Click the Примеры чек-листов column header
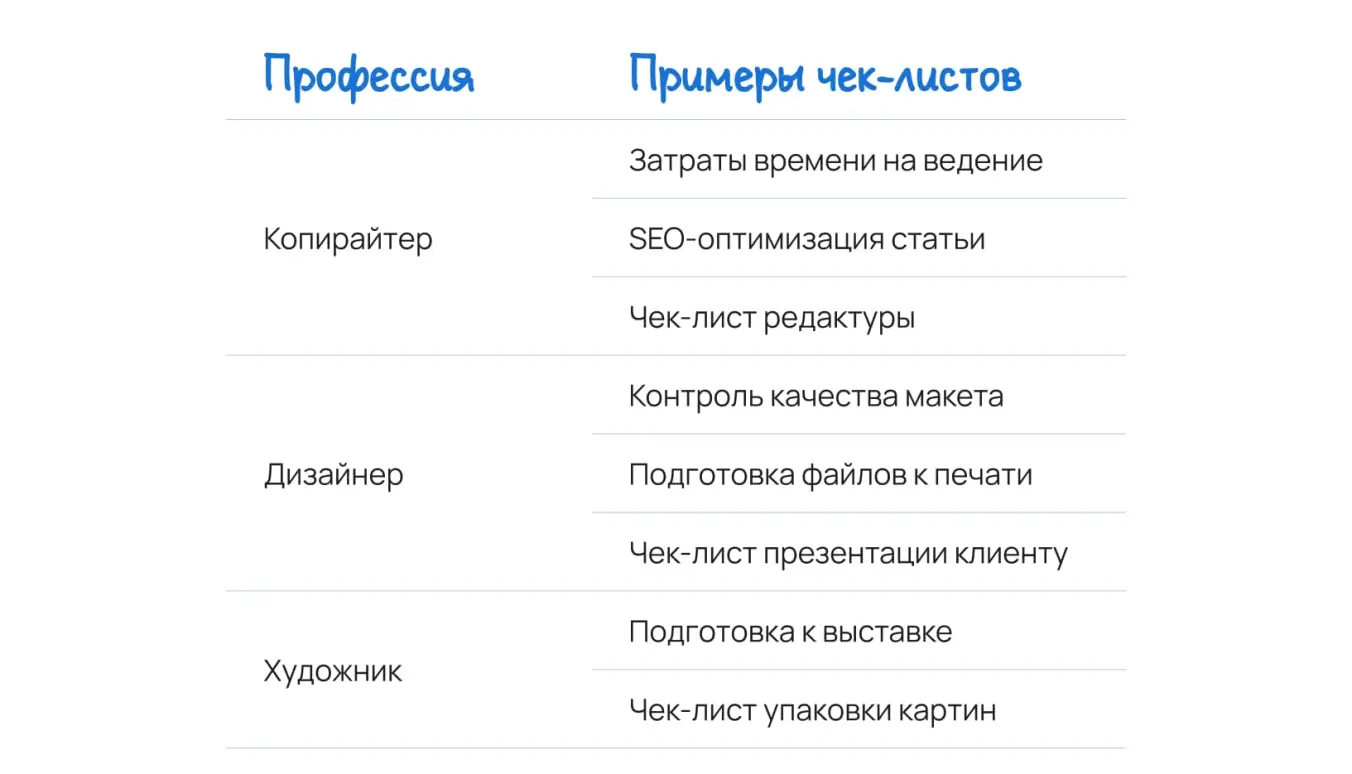The width and height of the screenshot is (1352, 774). pyautogui.click(x=825, y=77)
